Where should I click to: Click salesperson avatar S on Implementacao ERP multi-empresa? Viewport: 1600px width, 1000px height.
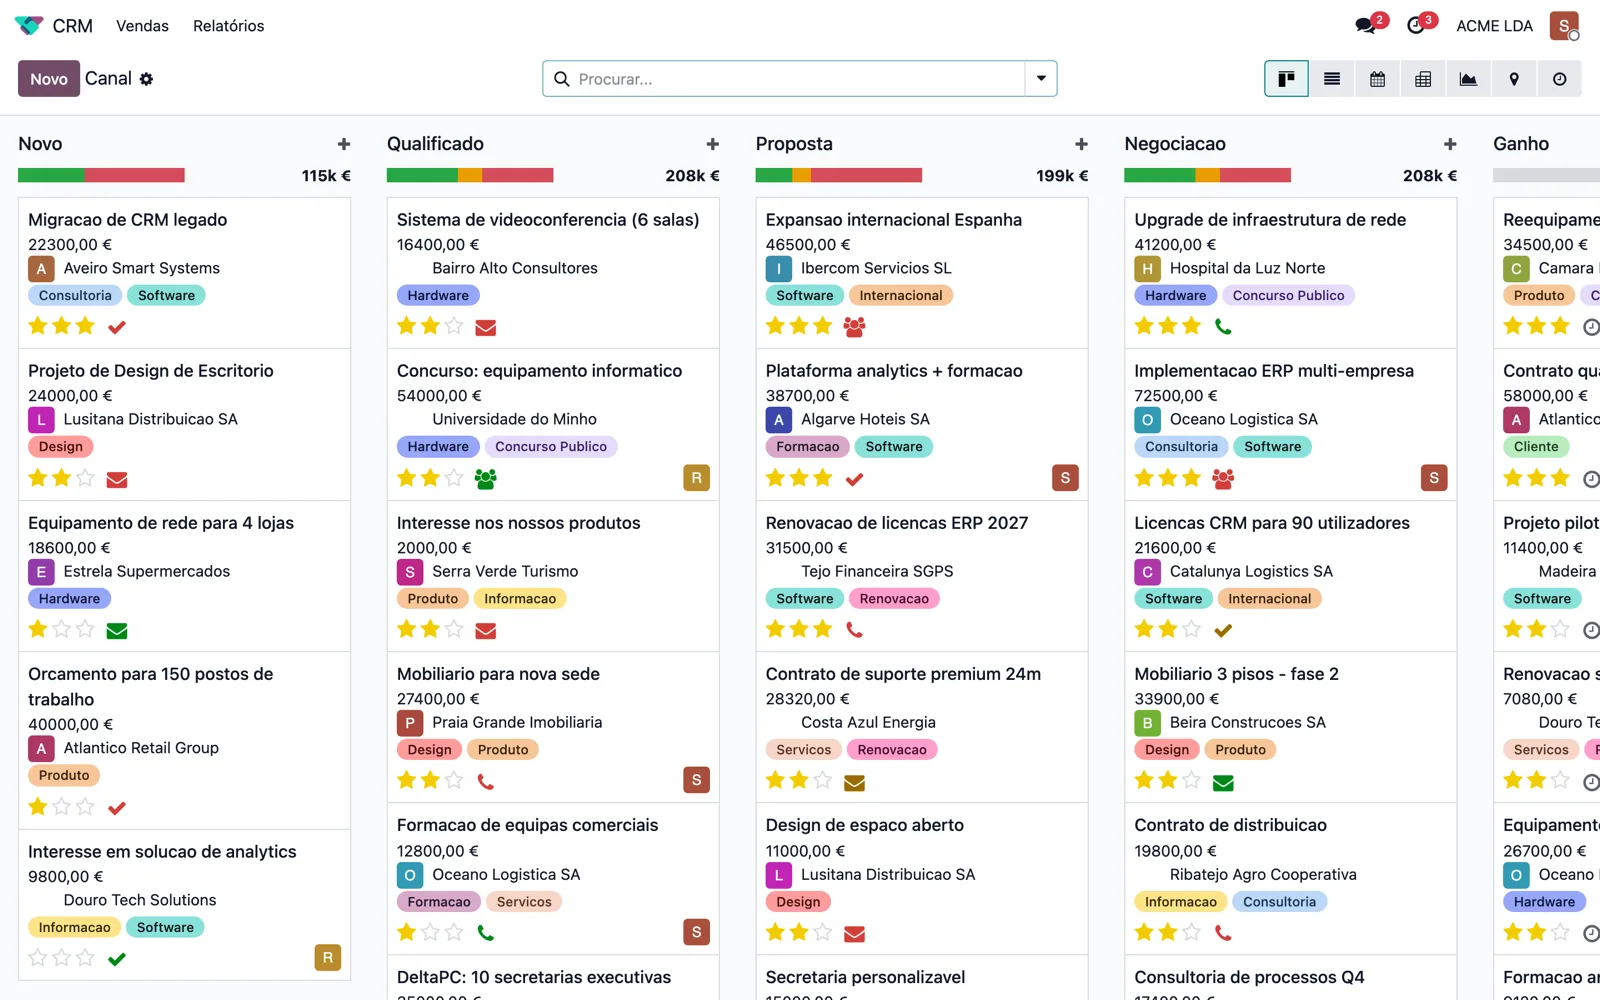tap(1434, 478)
